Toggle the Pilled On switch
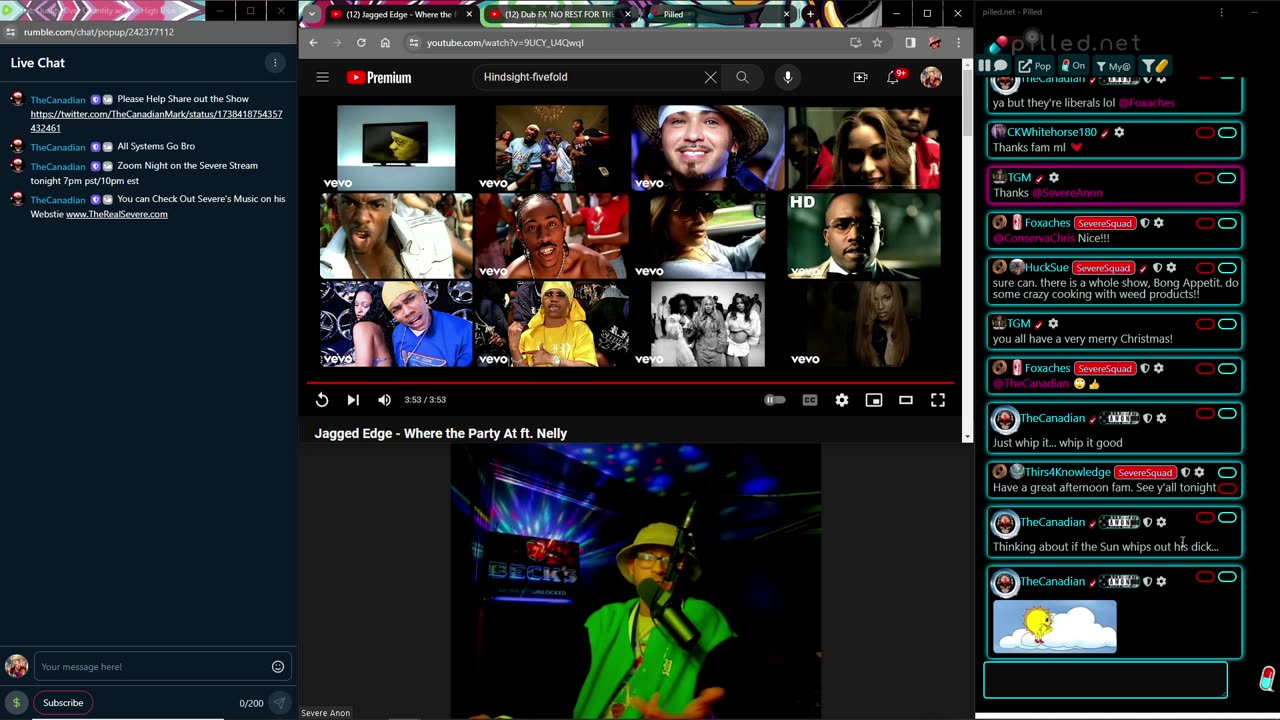The height and width of the screenshot is (720, 1280). 1073,66
